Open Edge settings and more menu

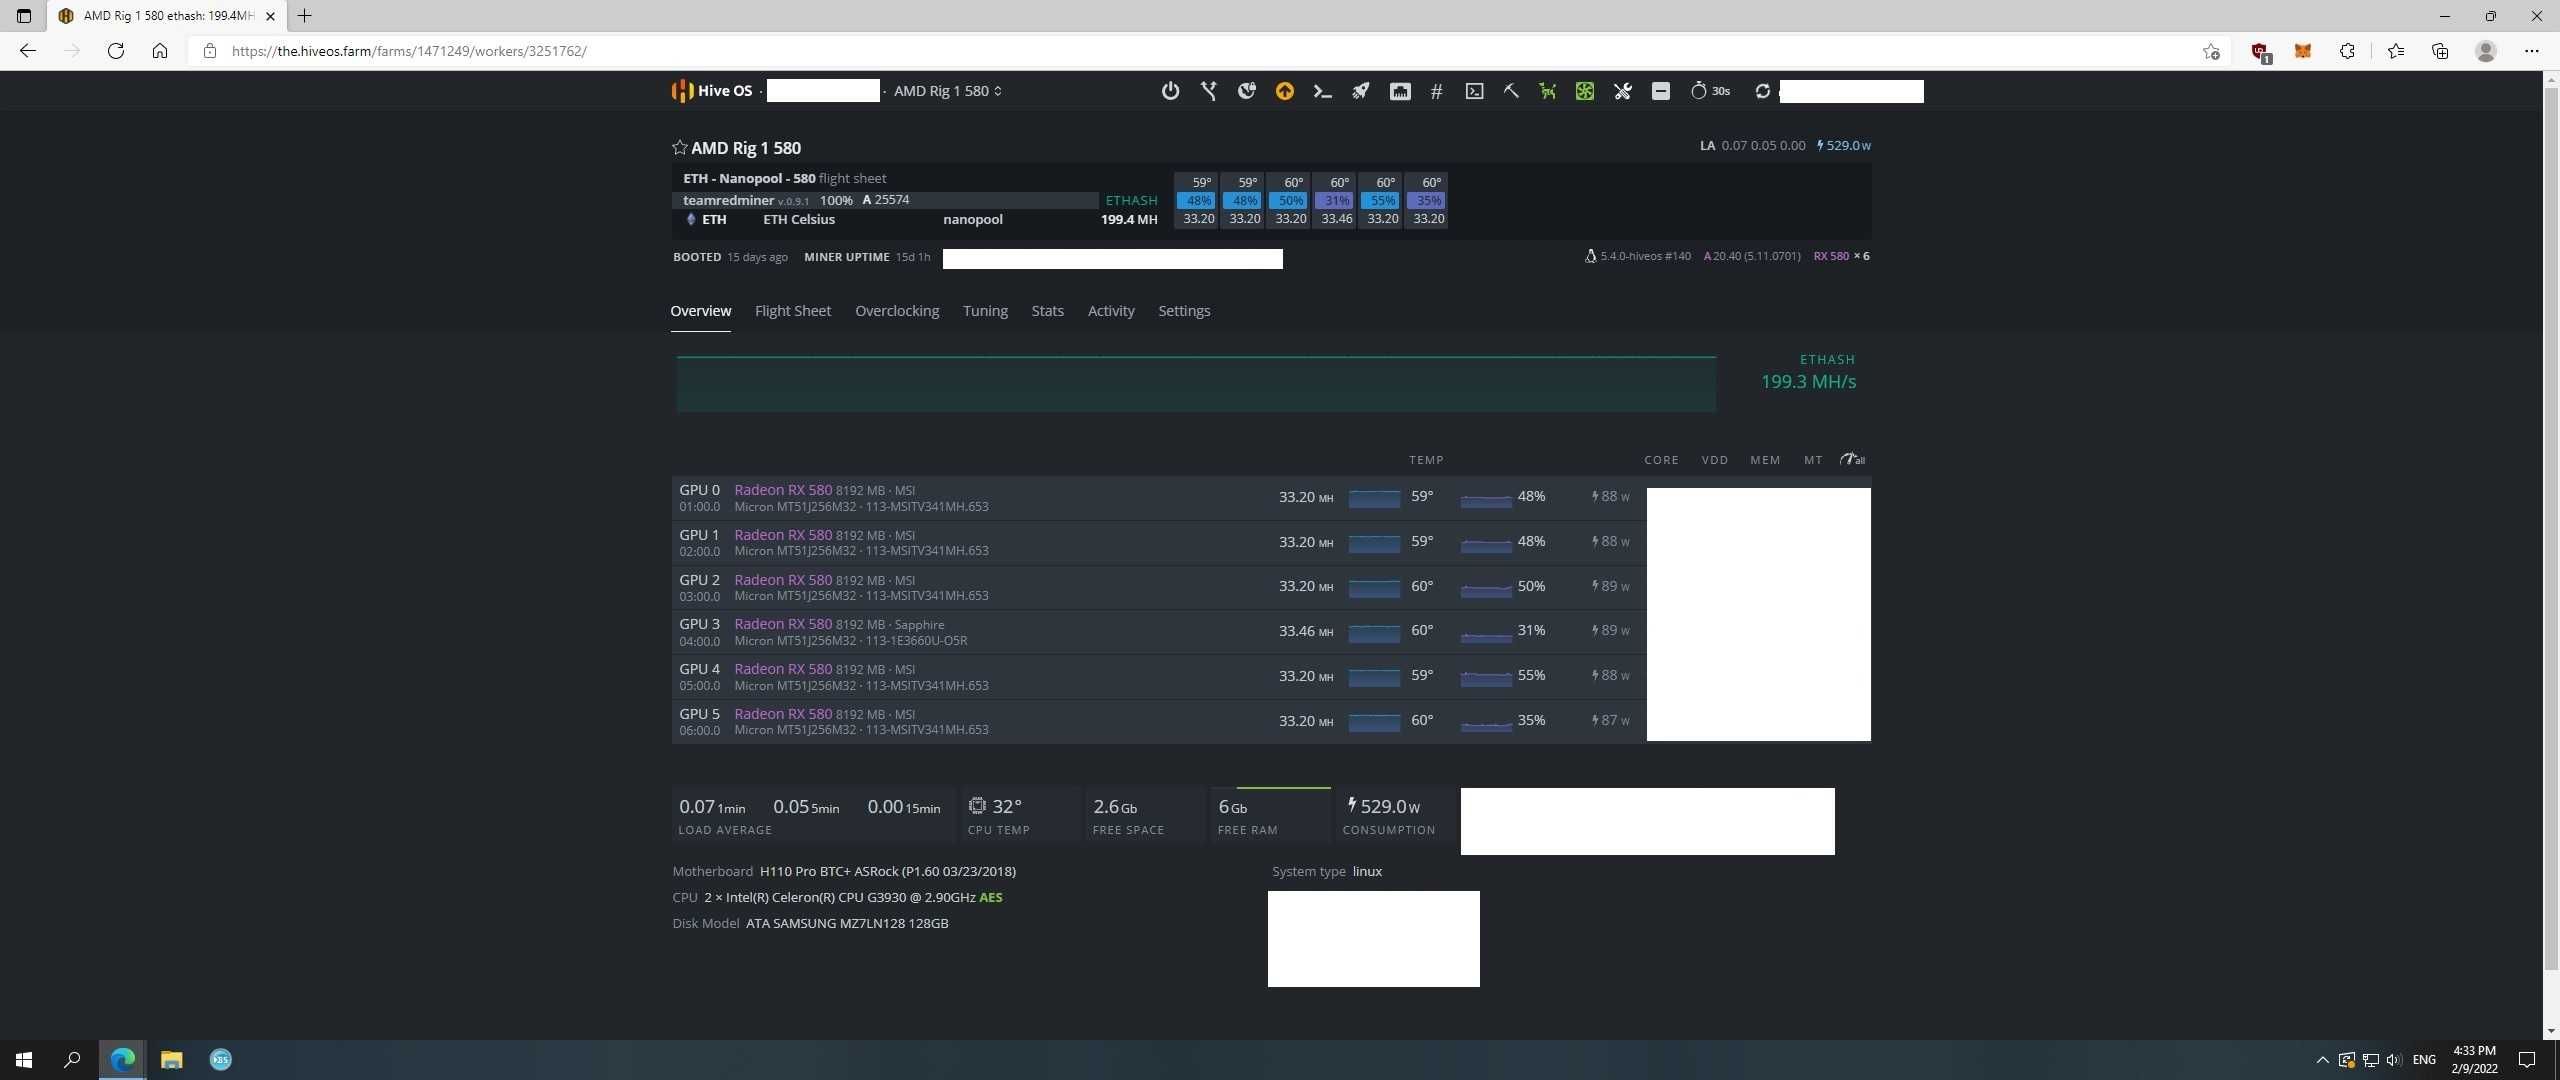[2532, 51]
